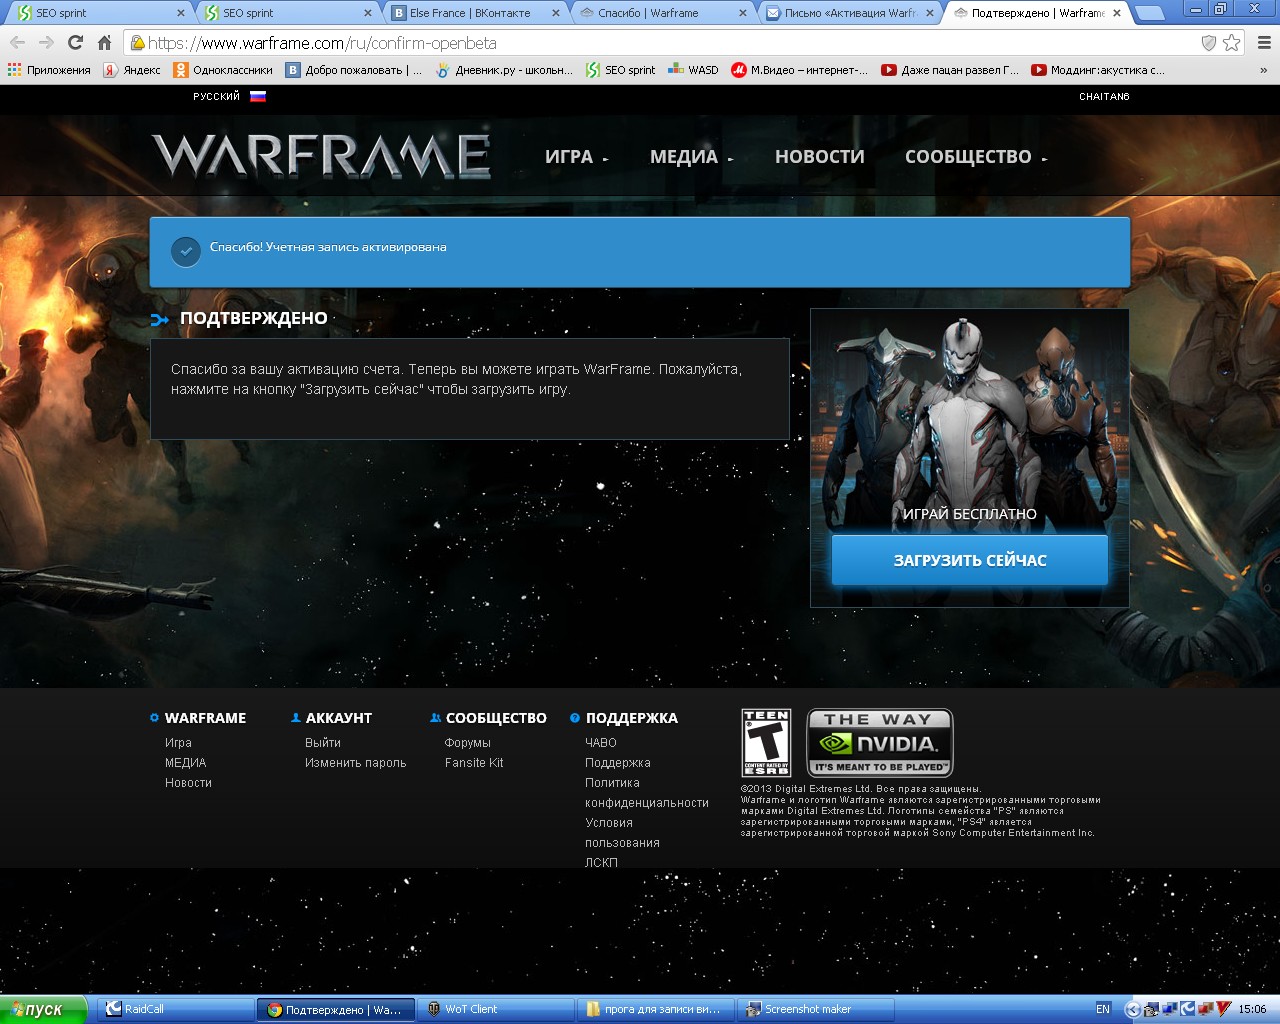Reload the current page
Viewport: 1280px width, 1024px height.
coord(75,43)
